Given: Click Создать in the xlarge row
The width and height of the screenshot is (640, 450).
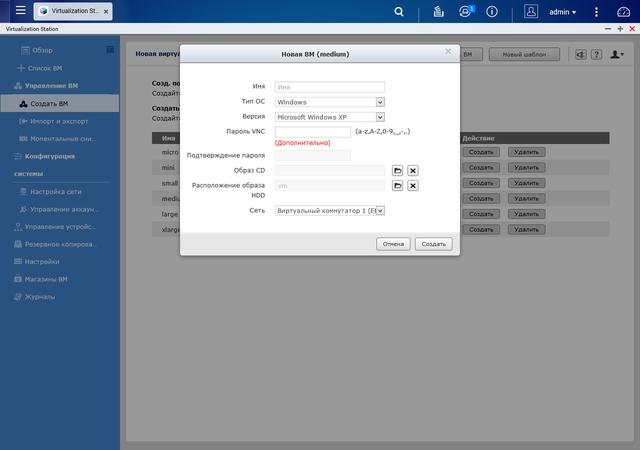Looking at the screenshot, I should coord(481,230).
